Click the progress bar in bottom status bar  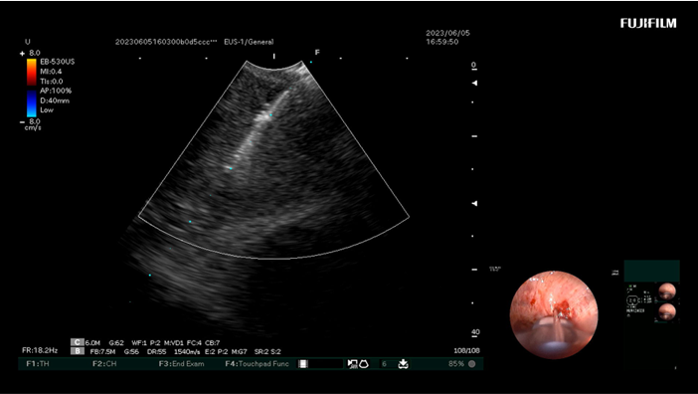click(x=321, y=364)
